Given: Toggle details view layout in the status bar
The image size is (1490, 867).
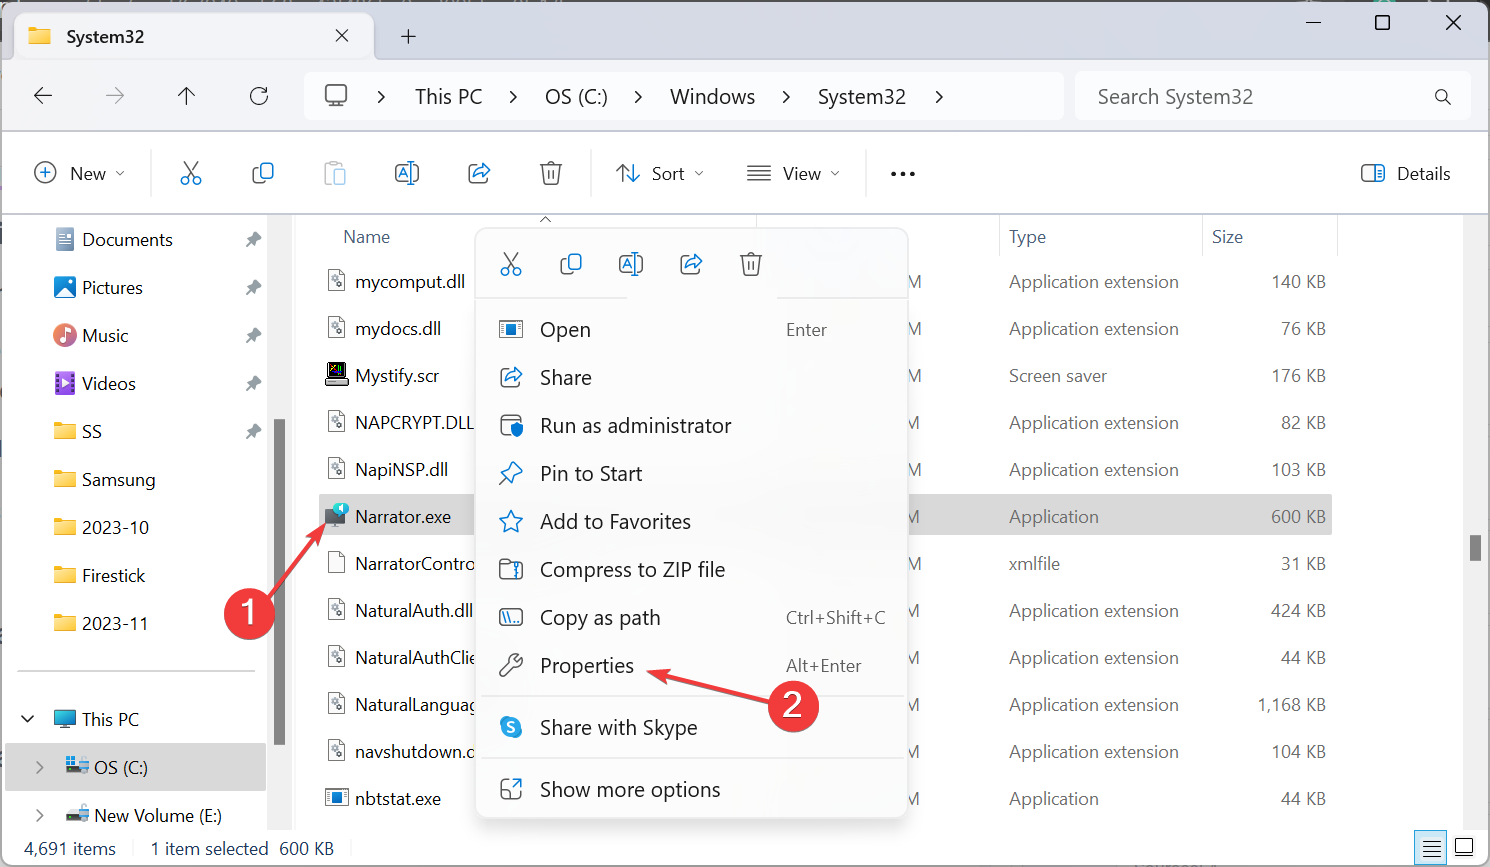Looking at the screenshot, I should pyautogui.click(x=1430, y=847).
